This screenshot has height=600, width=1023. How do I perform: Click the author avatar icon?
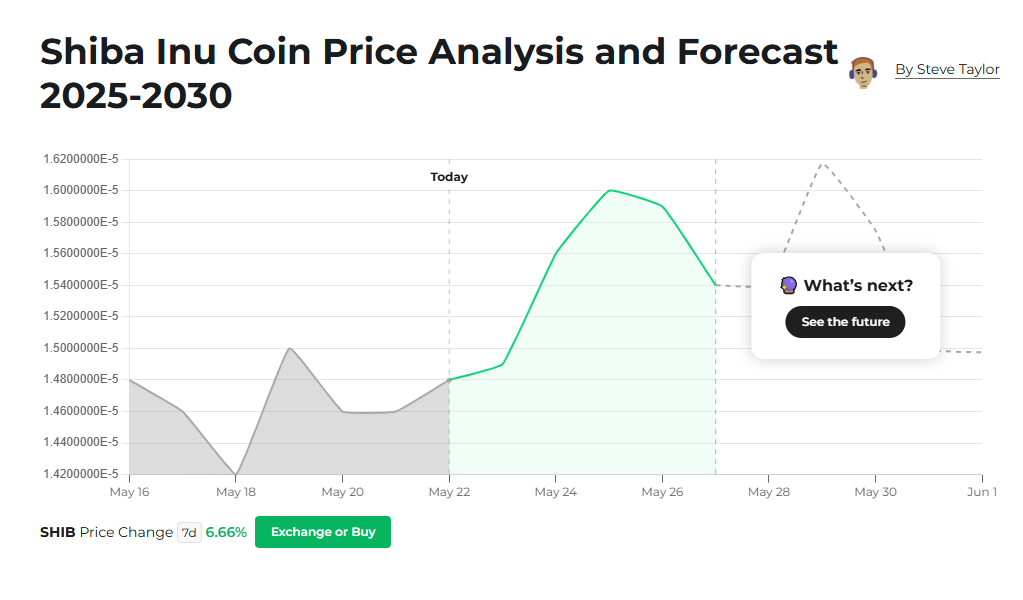point(862,71)
